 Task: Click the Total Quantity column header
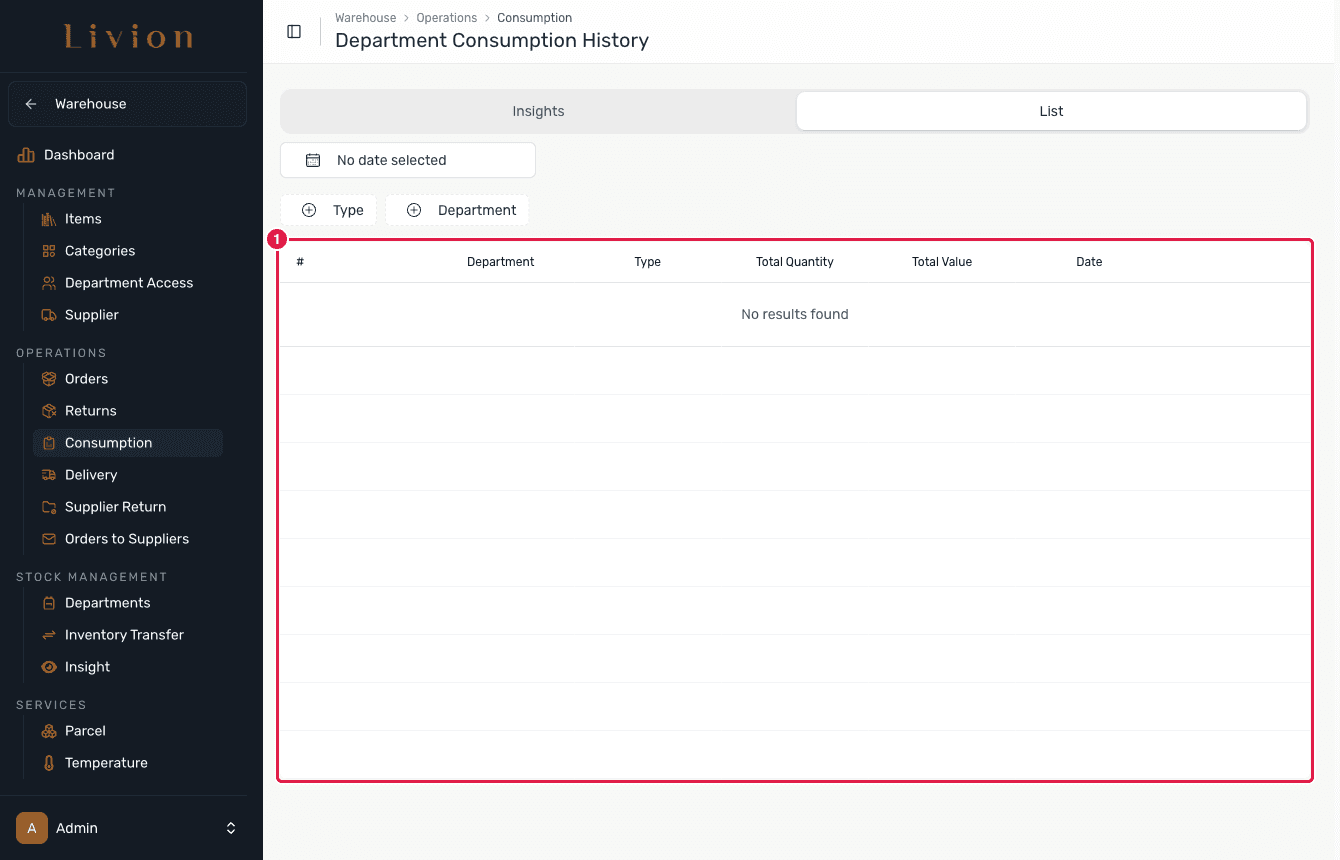click(x=795, y=262)
